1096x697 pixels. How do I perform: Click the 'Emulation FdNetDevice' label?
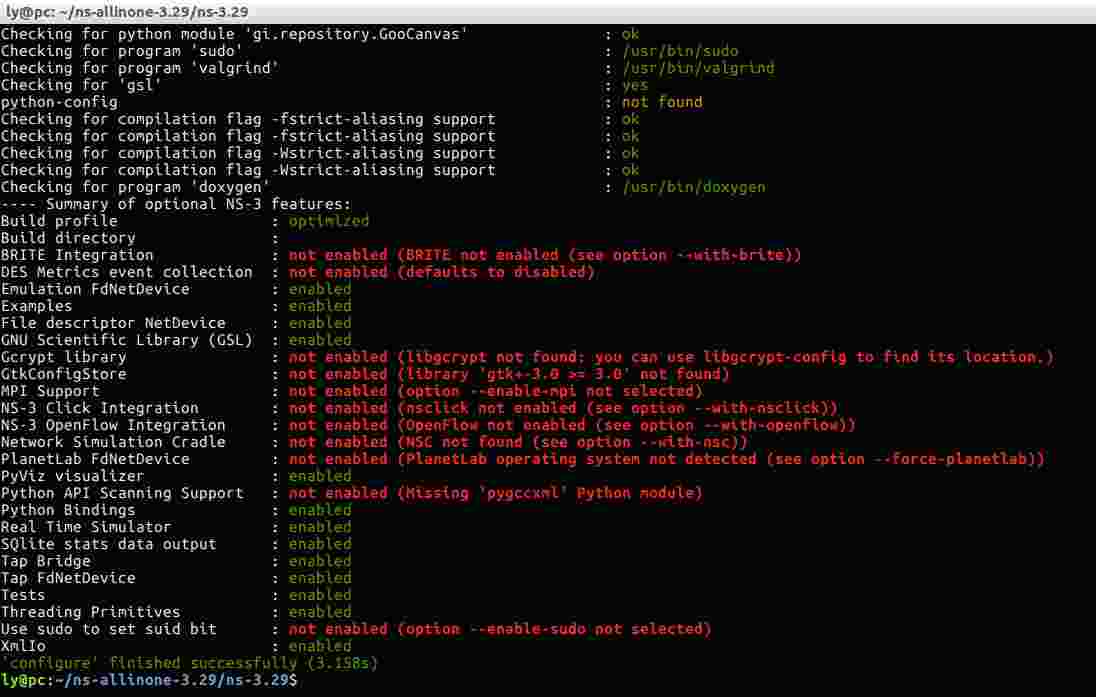click(95, 289)
